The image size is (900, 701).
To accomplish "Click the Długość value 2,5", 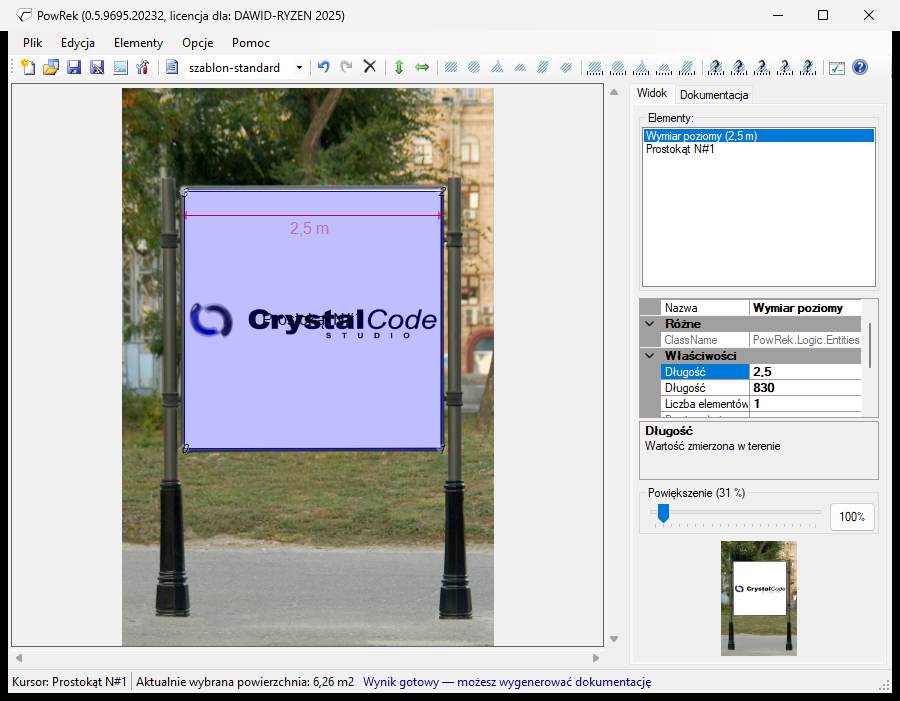I will pos(805,372).
